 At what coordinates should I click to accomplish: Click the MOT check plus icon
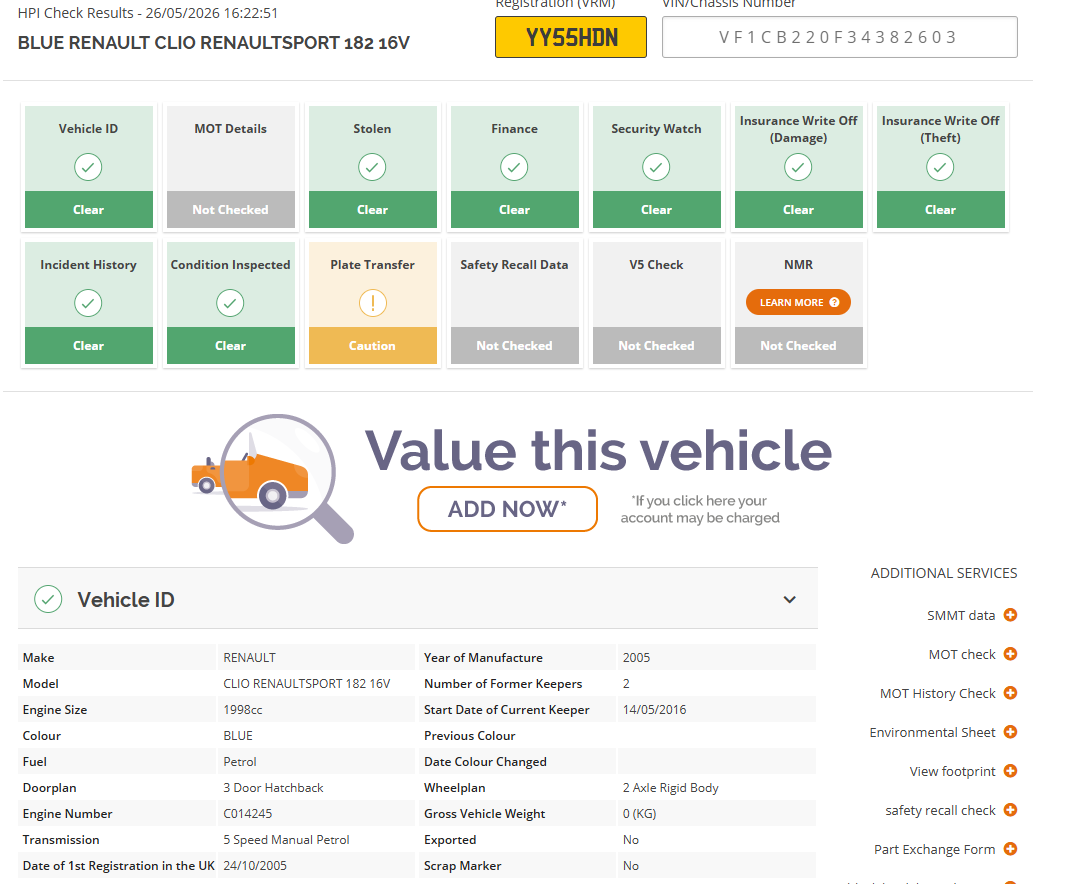1011,654
